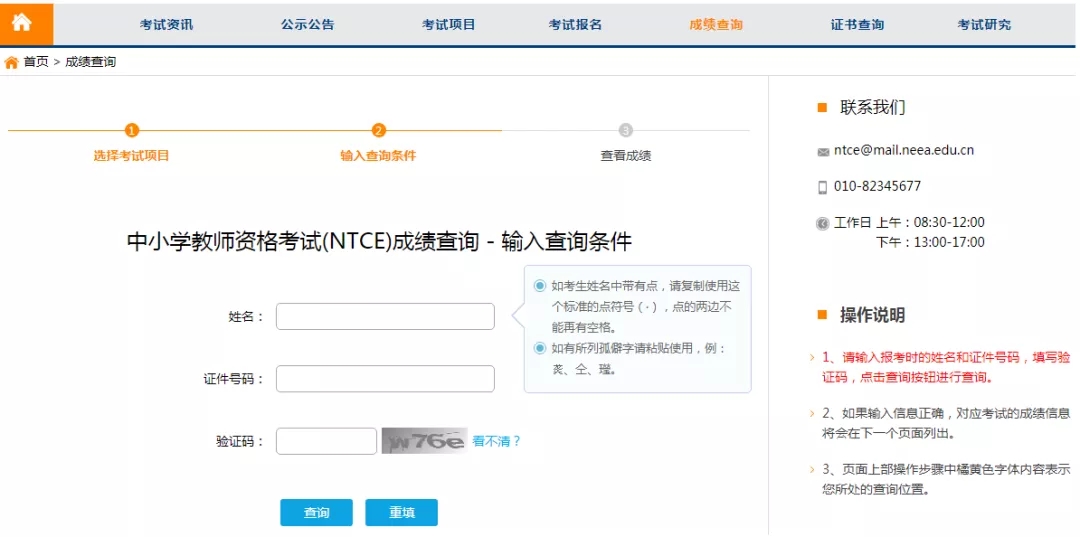Open the 考试资讯 menu
Image resolution: width=1080 pixels, height=537 pixels.
(166, 25)
